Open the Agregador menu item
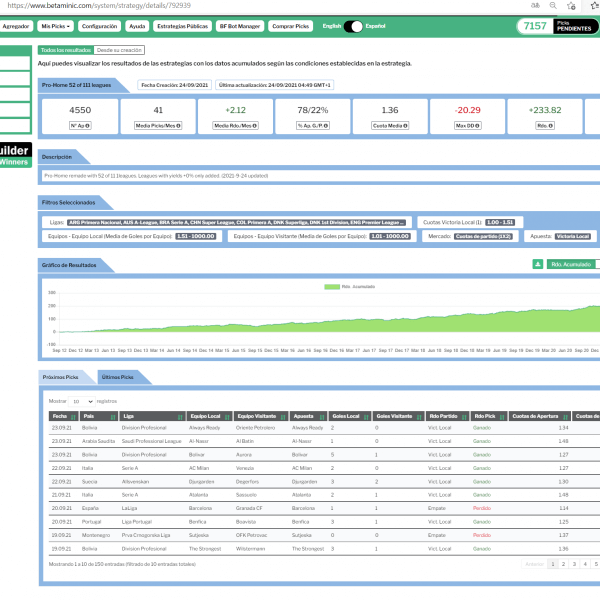 coord(15,26)
